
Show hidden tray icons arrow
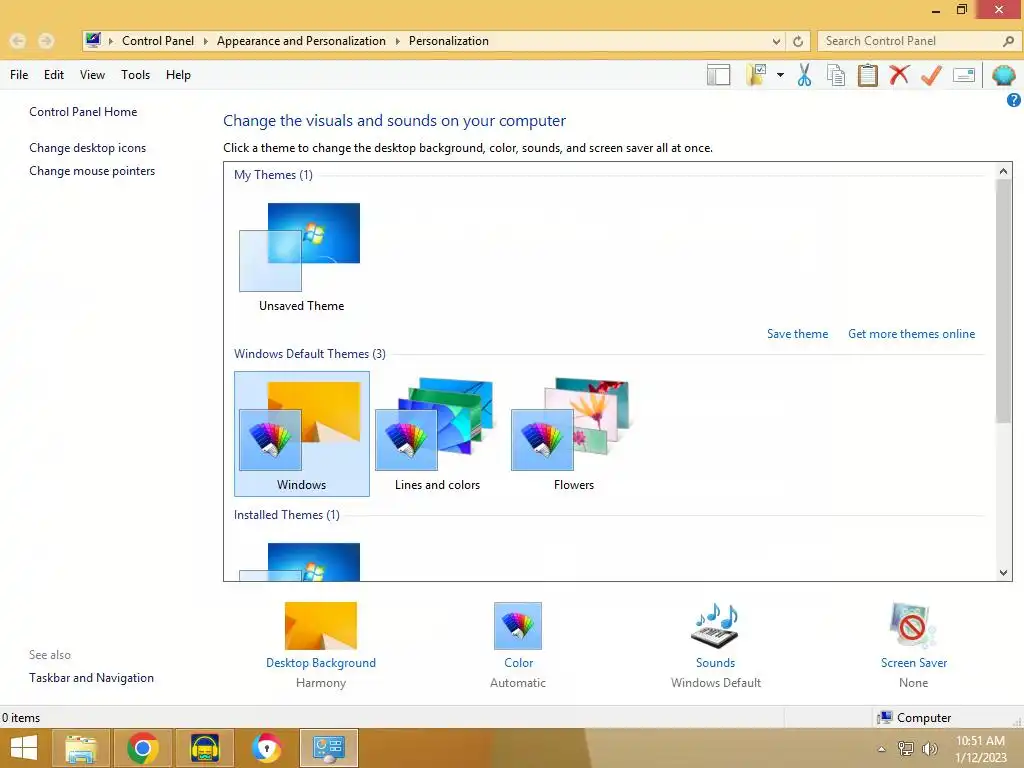(882, 749)
